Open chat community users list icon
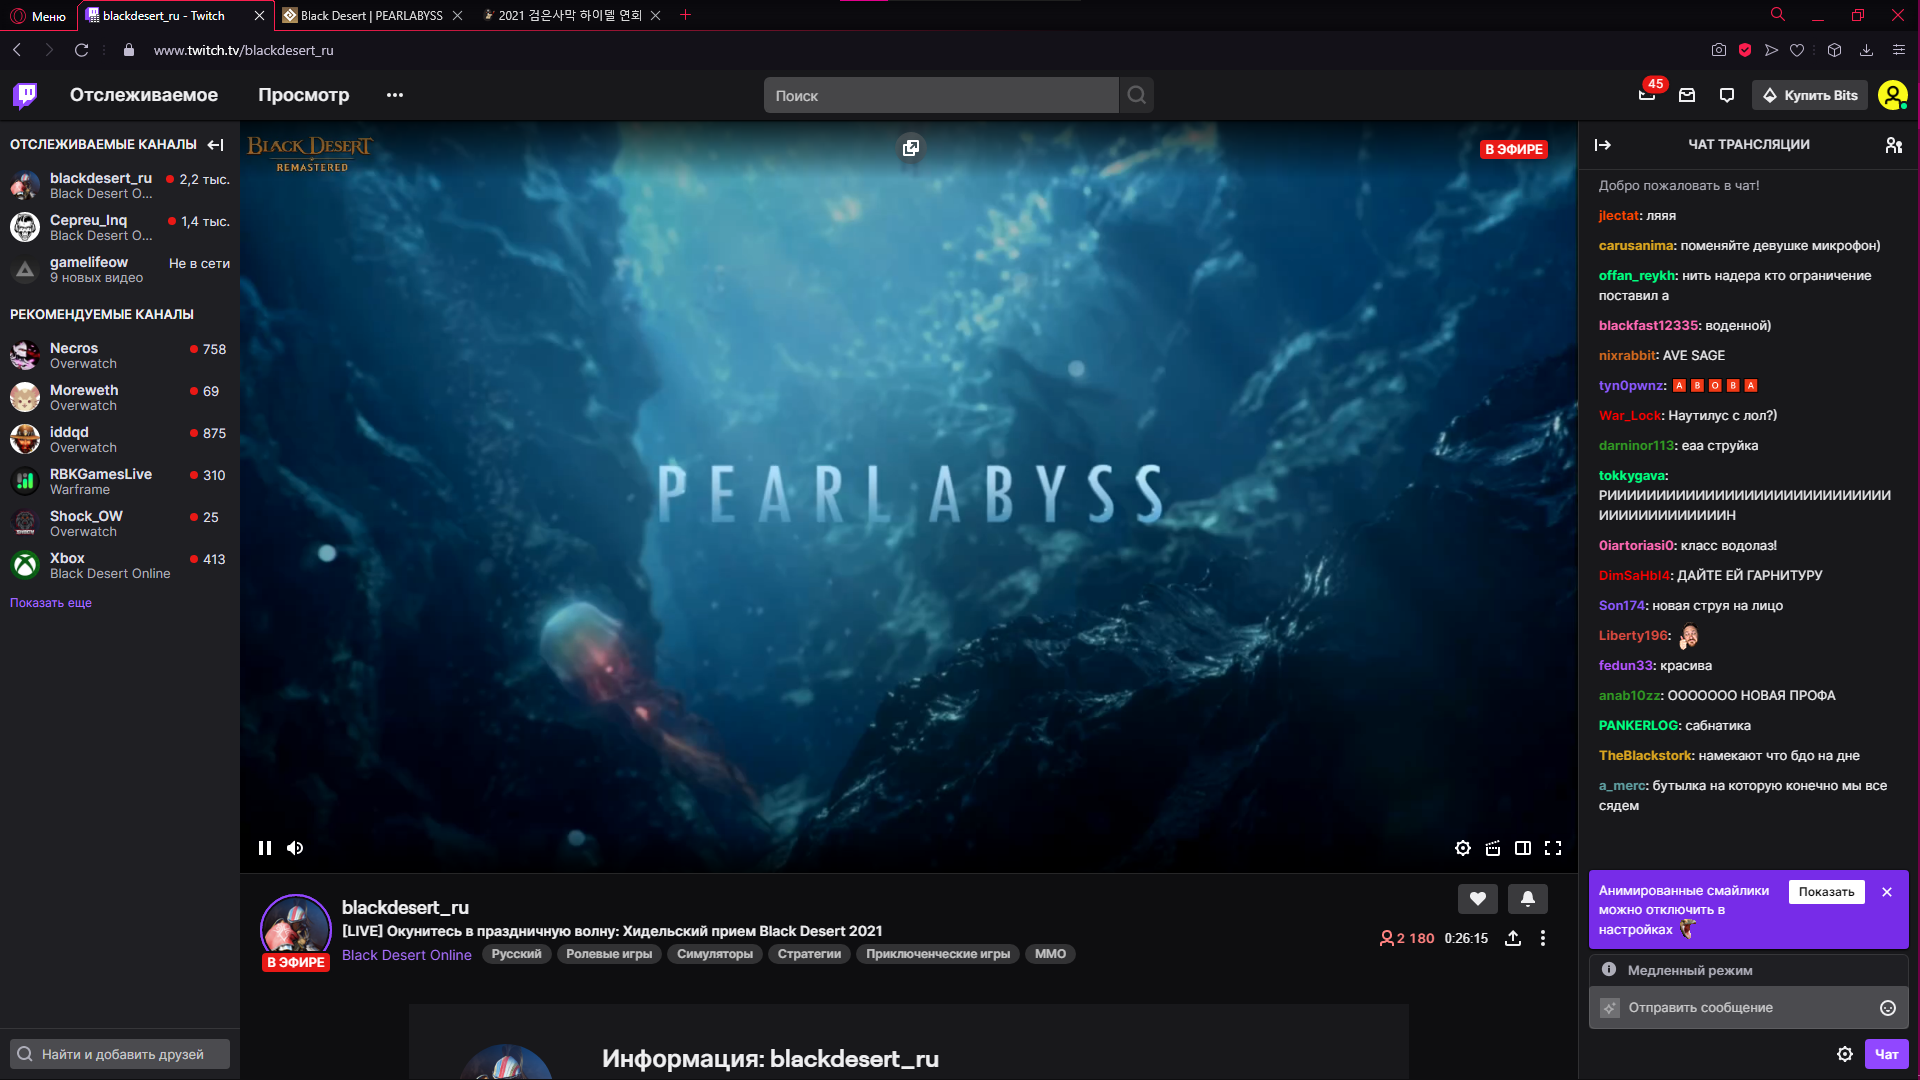1920x1080 pixels. [x=1894, y=145]
